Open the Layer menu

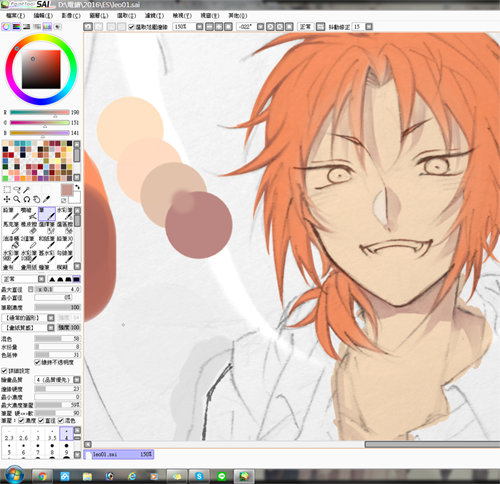99,16
